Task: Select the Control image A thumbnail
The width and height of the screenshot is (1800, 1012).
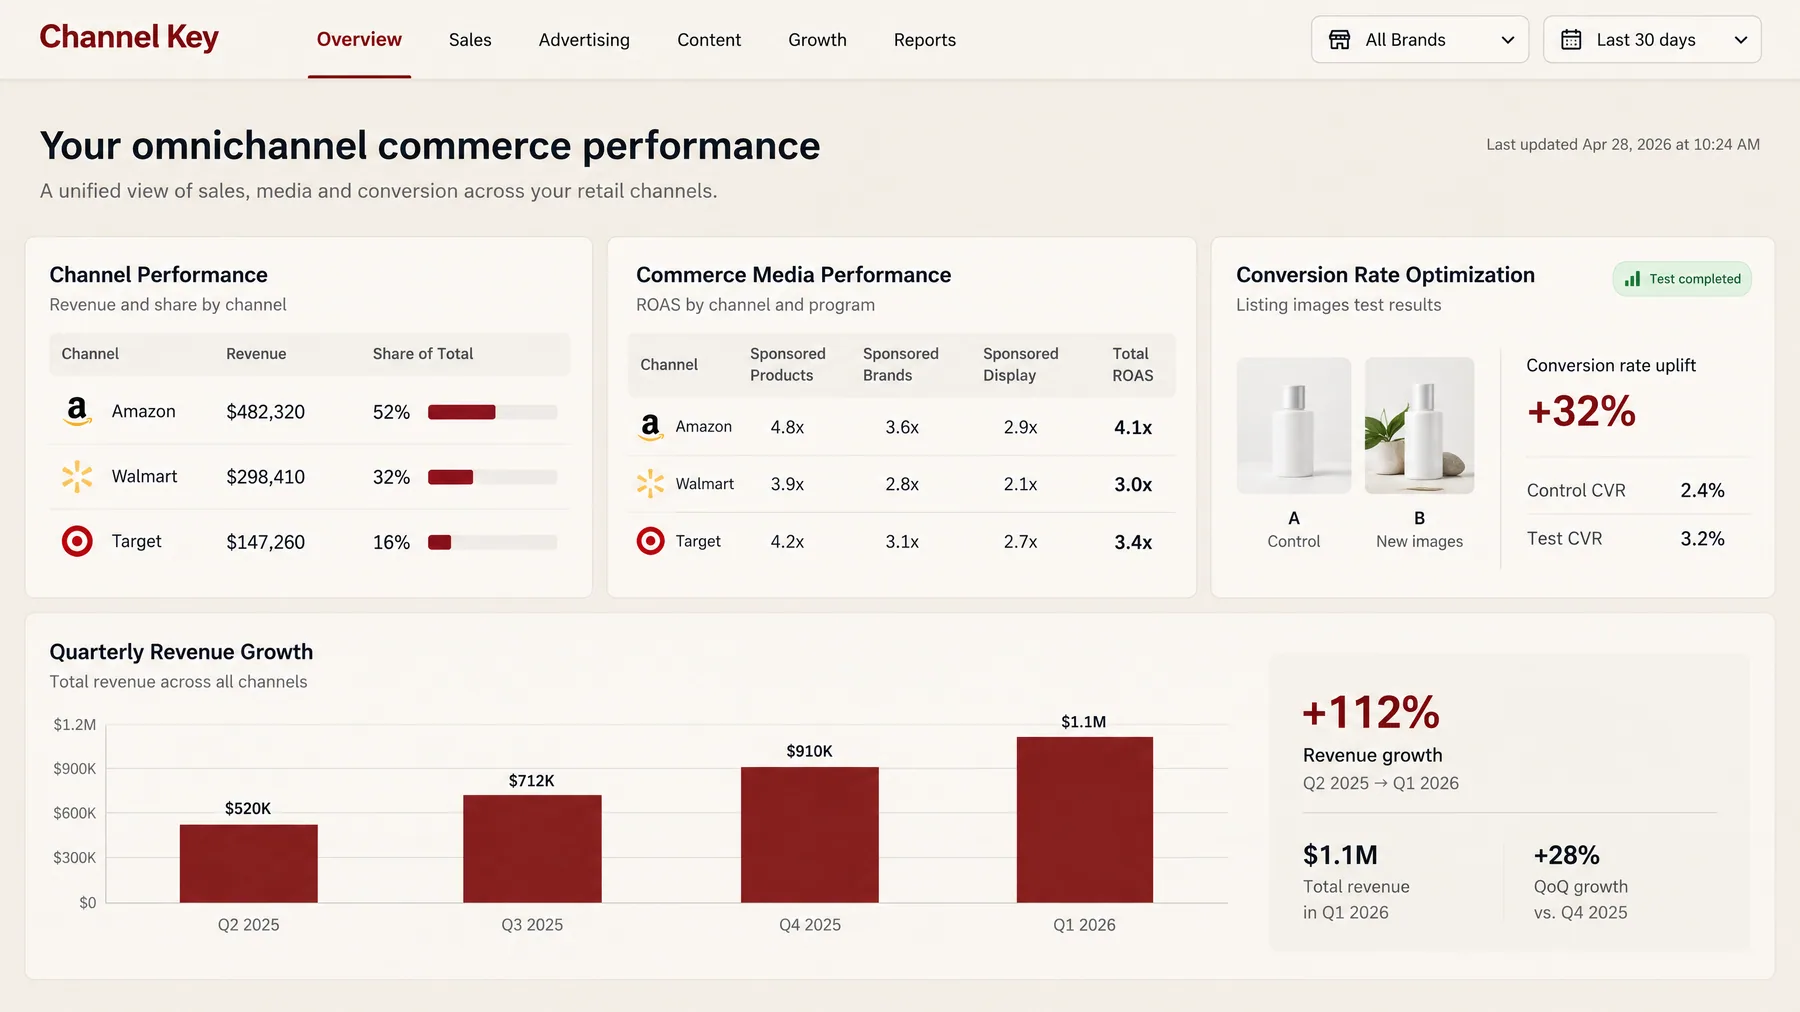Action: [x=1294, y=425]
